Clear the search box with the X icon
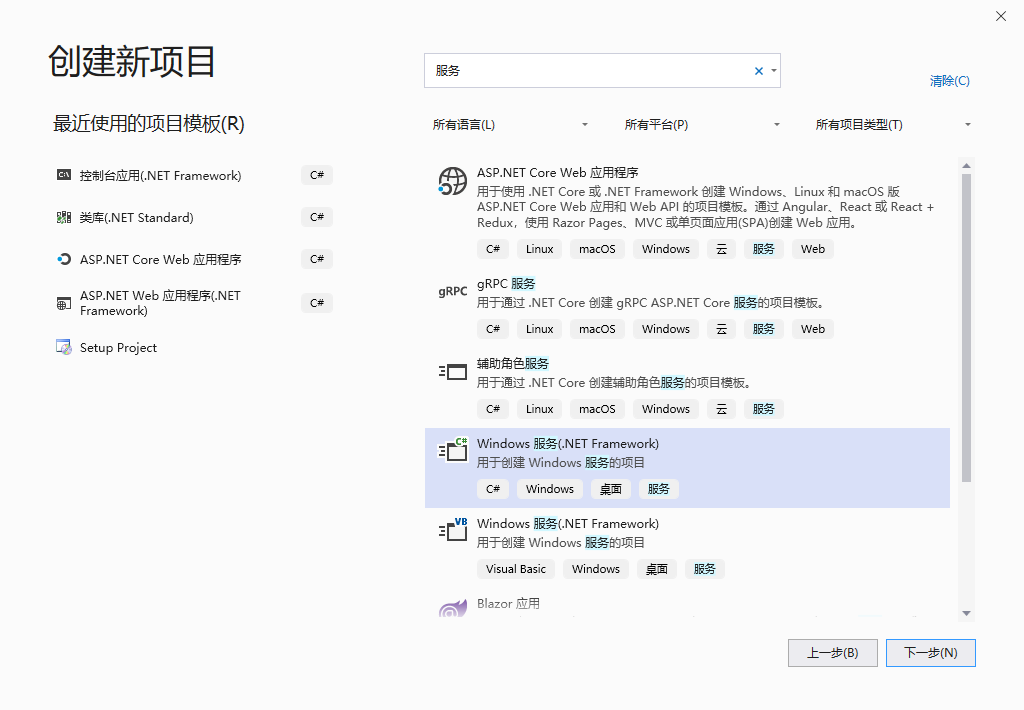 (x=759, y=71)
